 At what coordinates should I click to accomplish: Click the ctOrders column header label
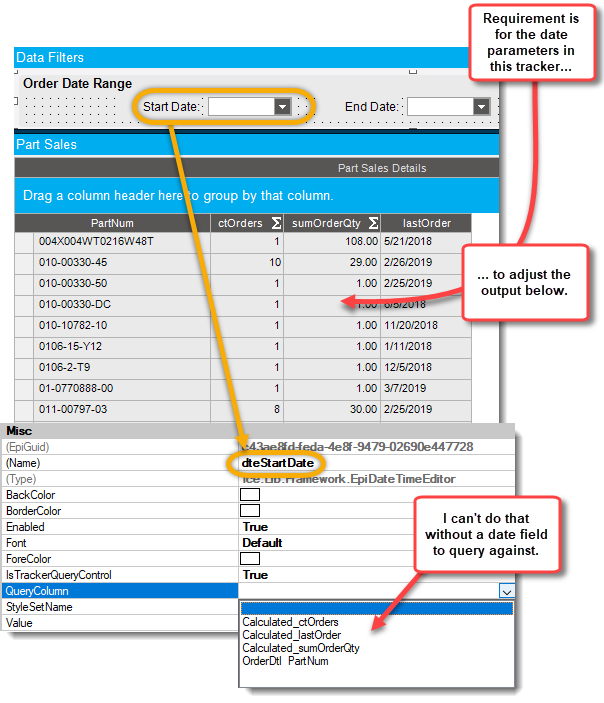pos(240,223)
